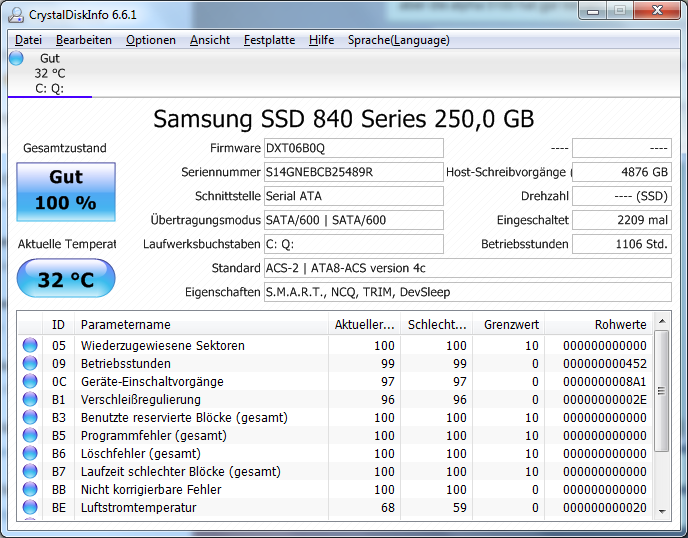This screenshot has height=538, width=688.
Task: Click status orb for Benutzte reservierte Blöcke row
Action: [30, 417]
